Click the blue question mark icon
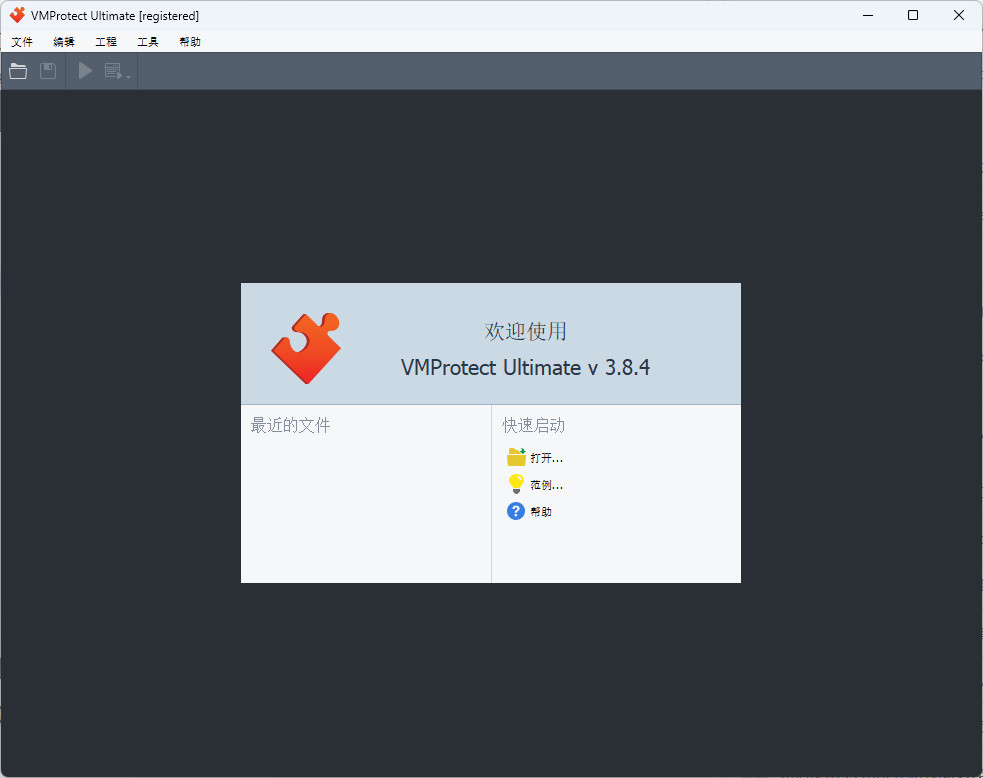 [x=515, y=511]
